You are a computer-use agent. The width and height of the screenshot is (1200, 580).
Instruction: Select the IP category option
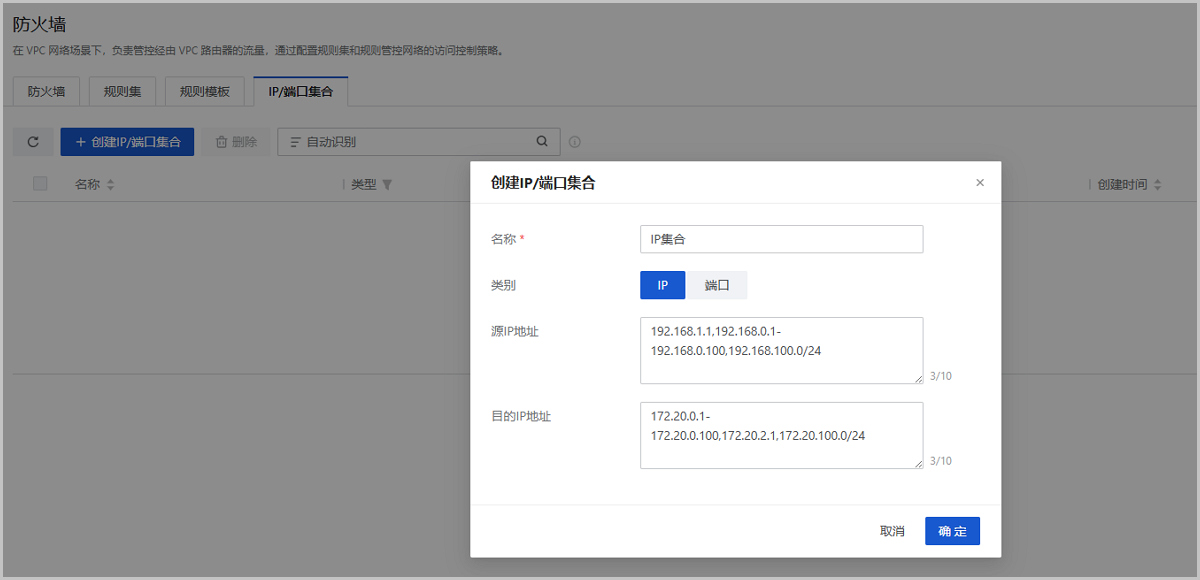pyautogui.click(x=662, y=285)
